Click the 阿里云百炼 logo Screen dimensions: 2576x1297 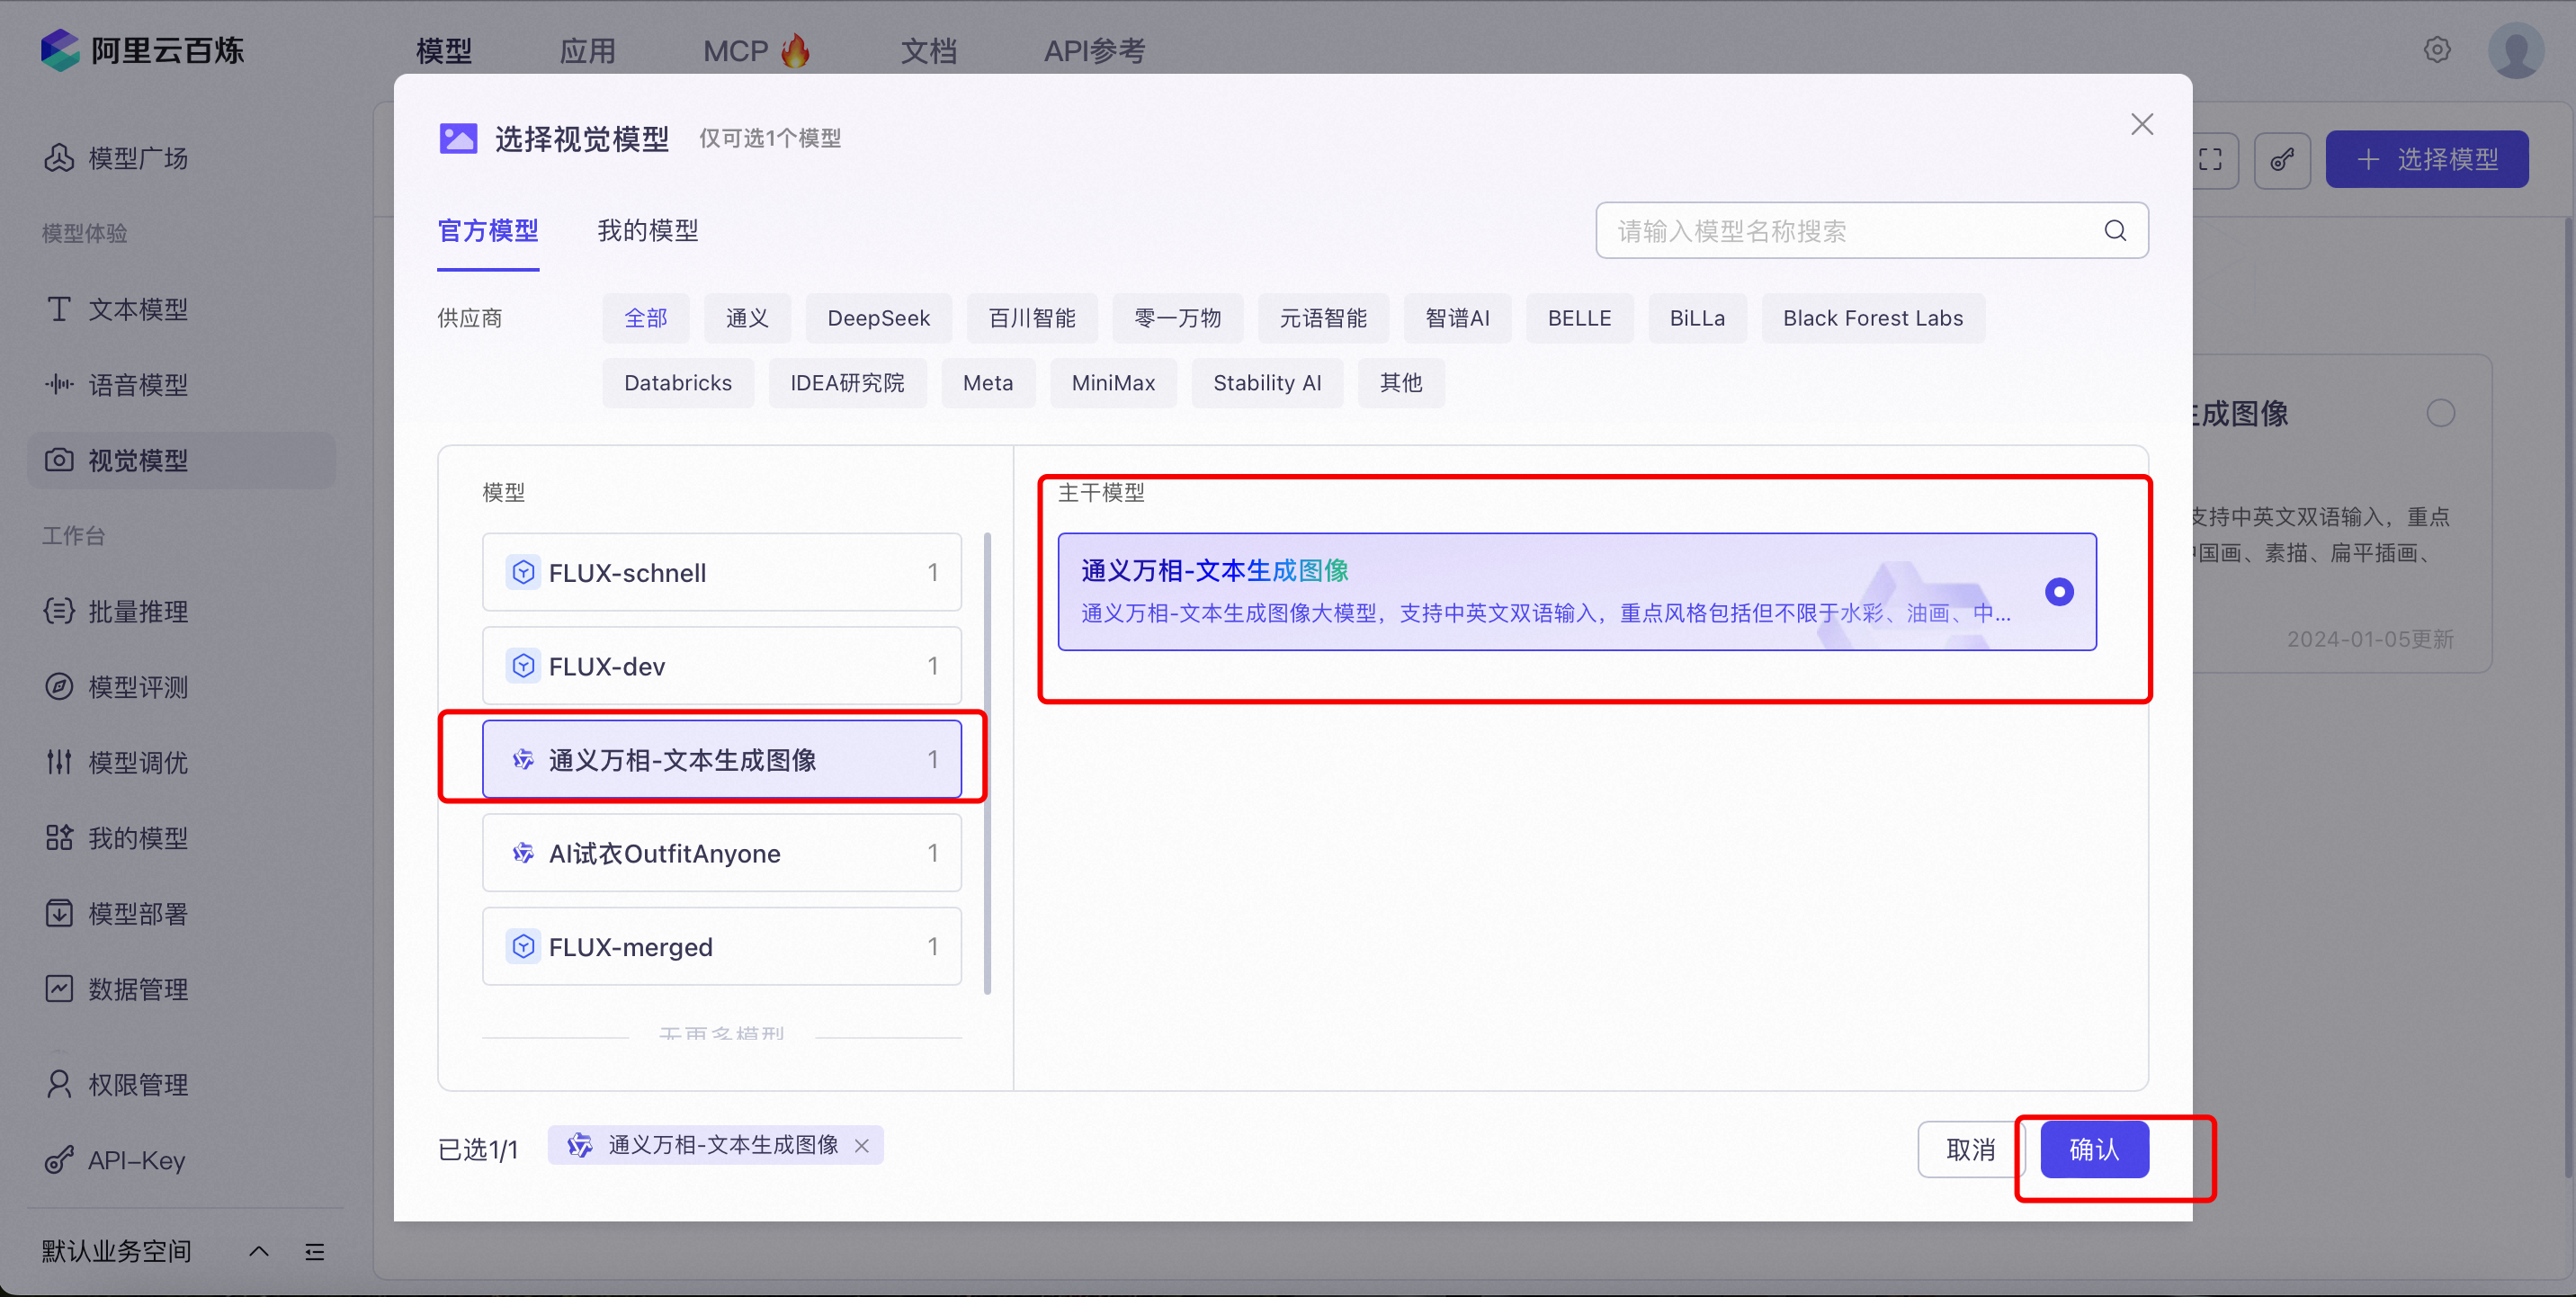(x=142, y=50)
